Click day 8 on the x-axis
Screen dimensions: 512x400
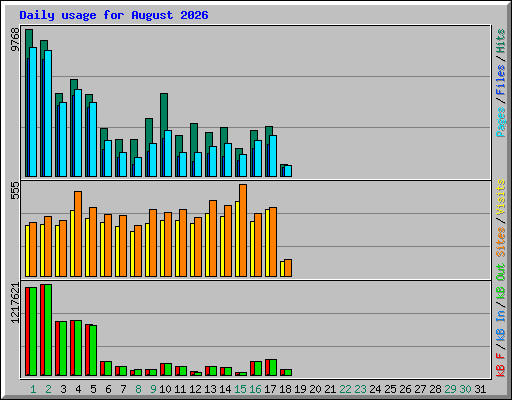[138, 389]
